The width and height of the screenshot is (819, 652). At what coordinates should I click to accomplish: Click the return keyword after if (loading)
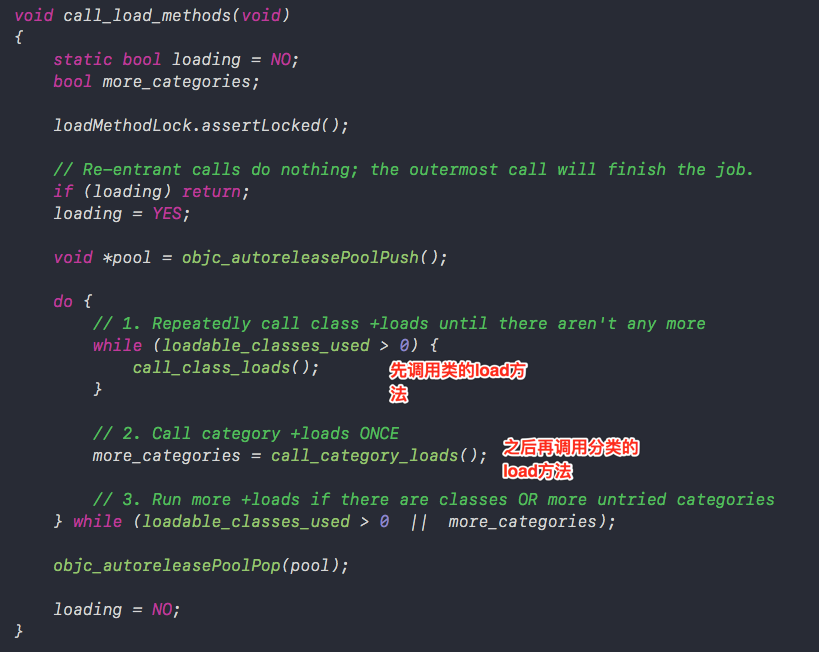pos(211,192)
